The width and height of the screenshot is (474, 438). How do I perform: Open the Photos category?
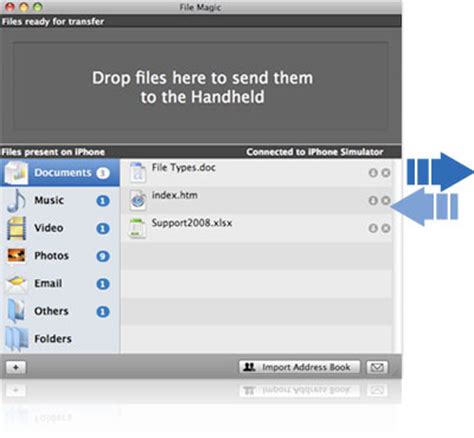coord(60,256)
